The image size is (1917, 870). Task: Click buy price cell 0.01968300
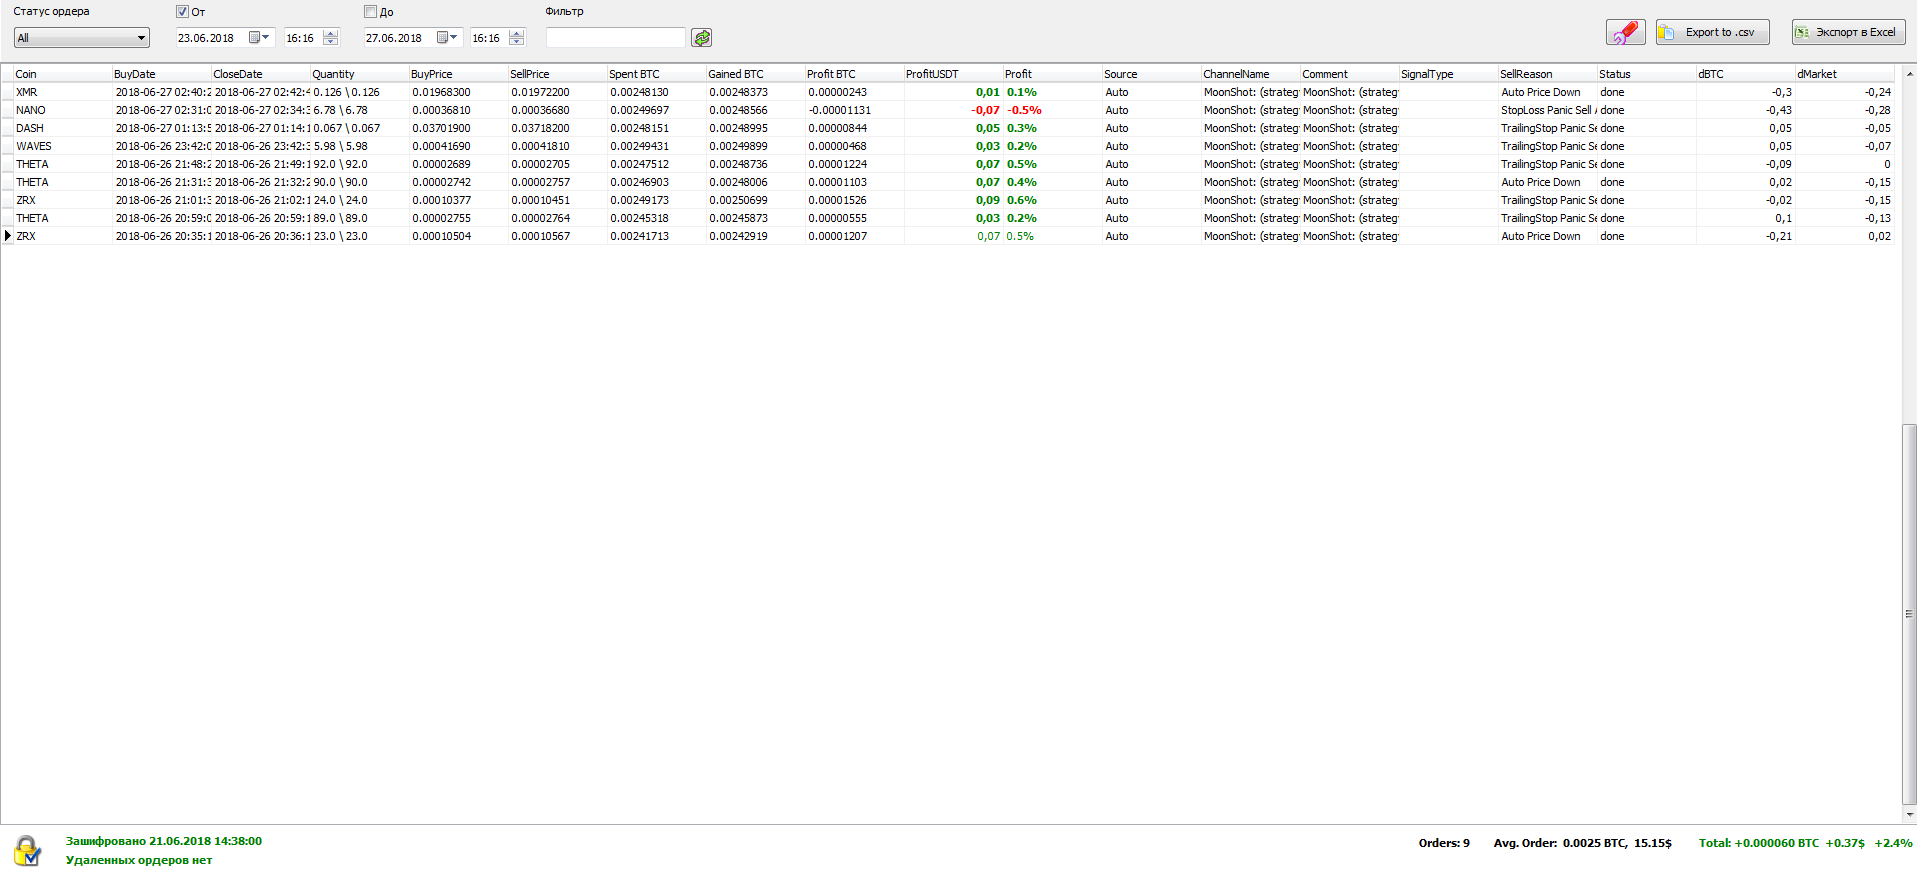click(458, 92)
